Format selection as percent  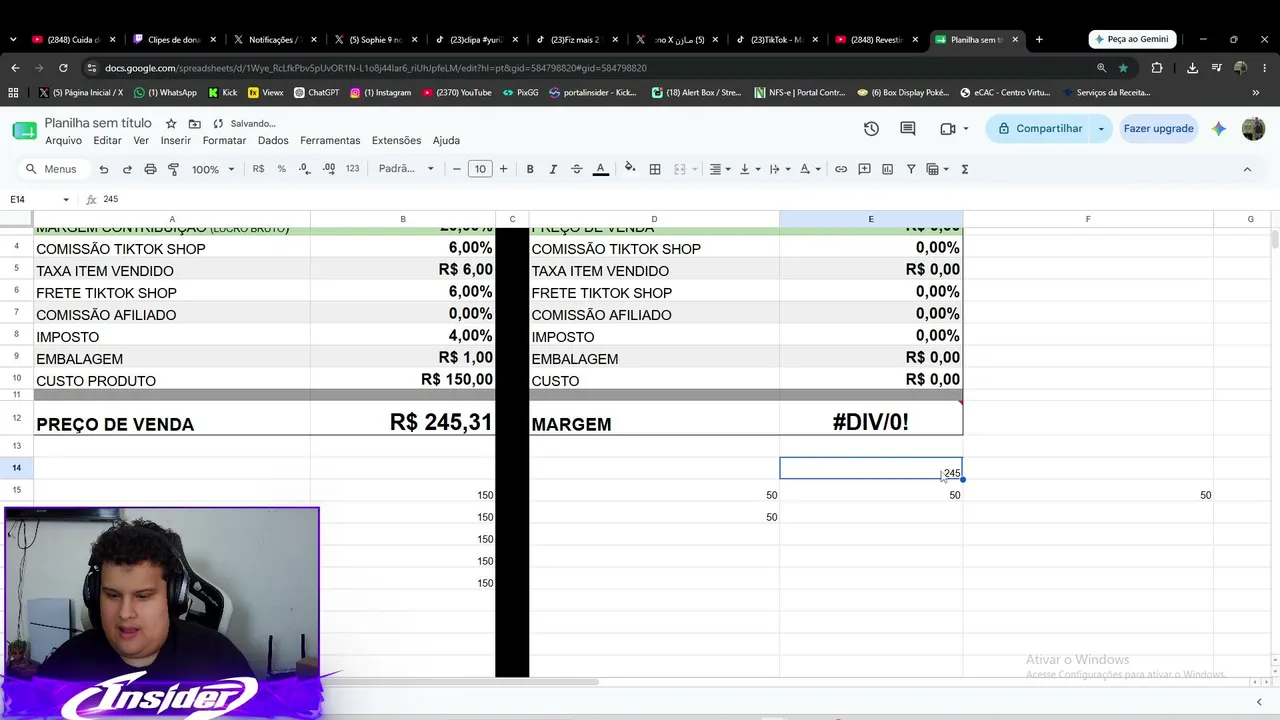tap(282, 169)
